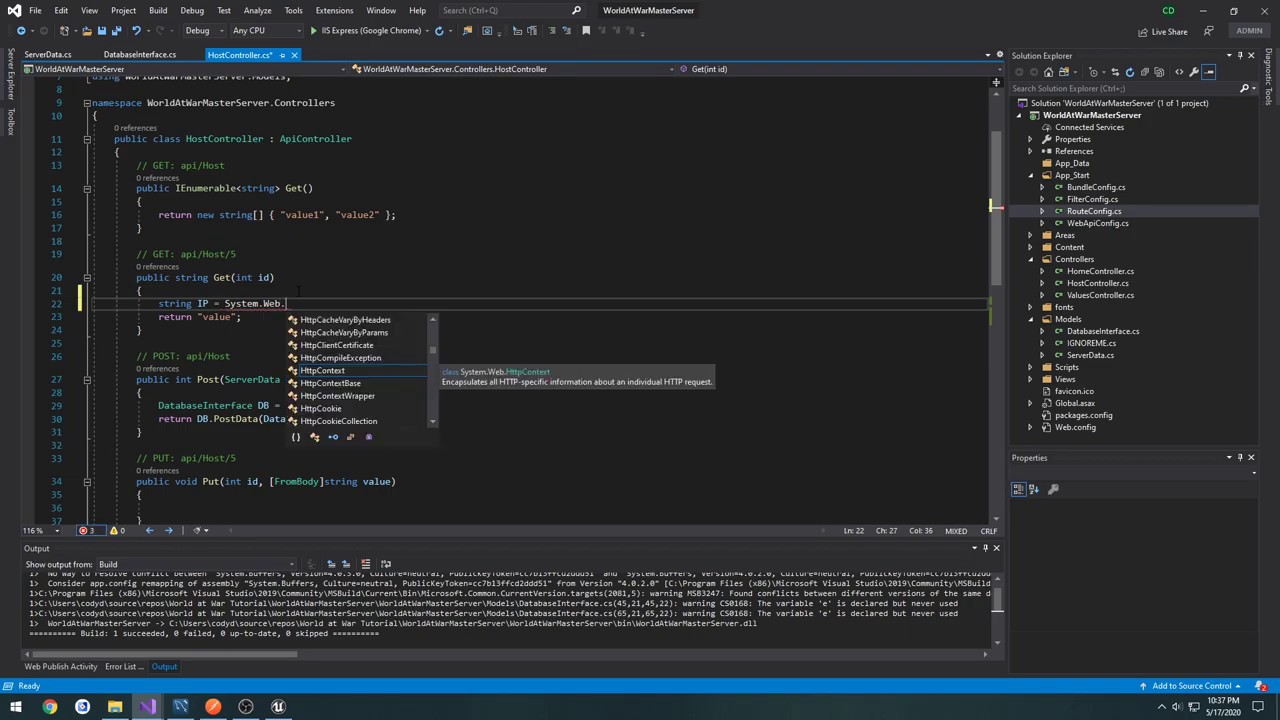Switch to the ServerData.cs tab
The width and height of the screenshot is (1280, 720).
pos(48,55)
